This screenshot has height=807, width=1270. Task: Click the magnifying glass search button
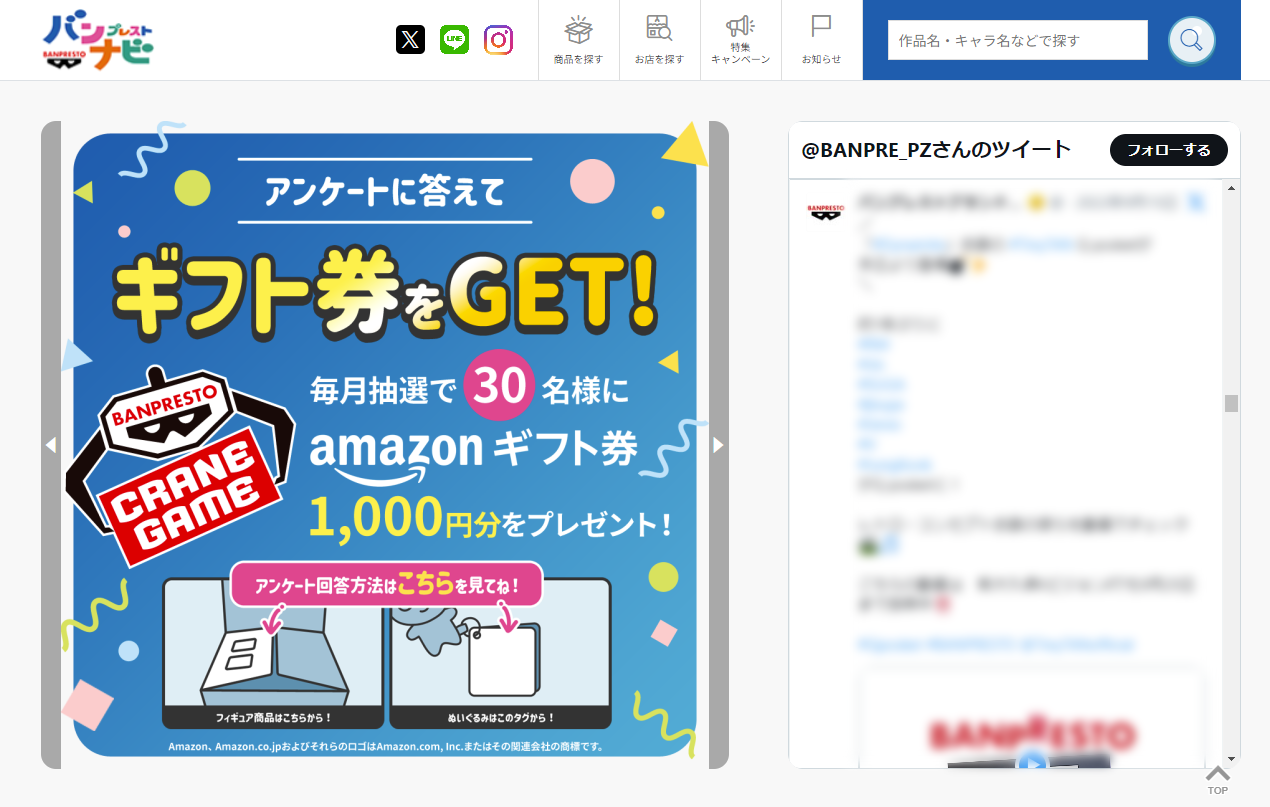[1191, 40]
